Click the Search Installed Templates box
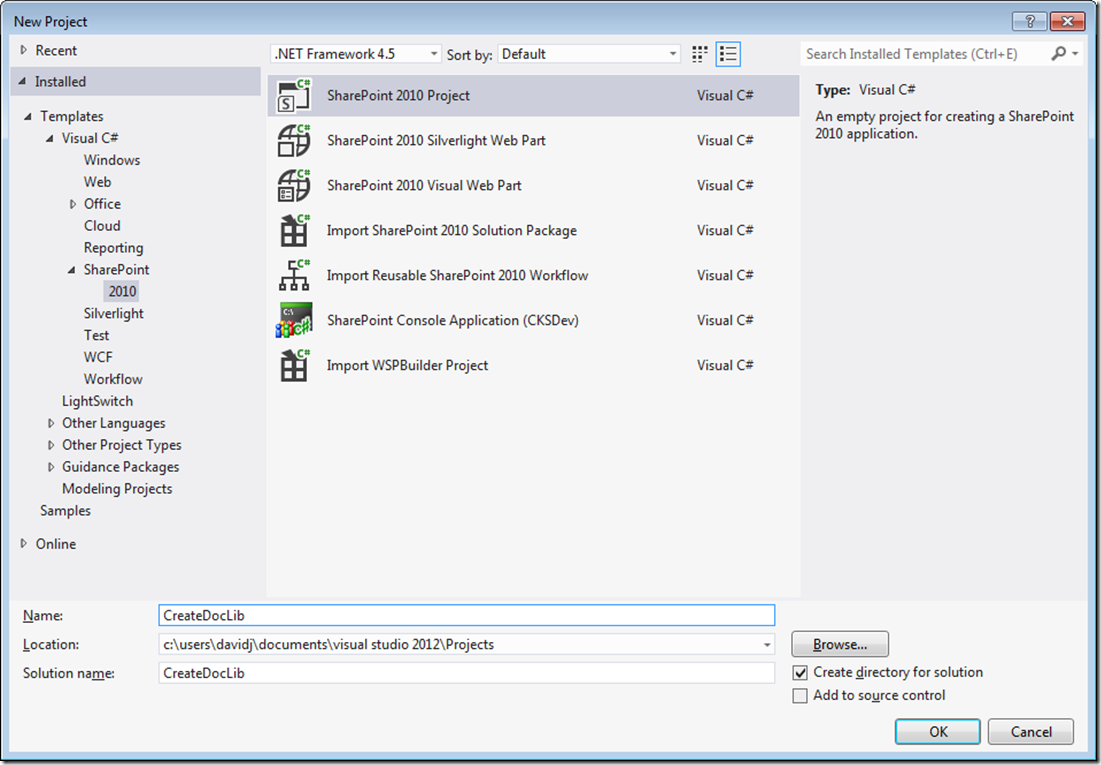 [x=925, y=54]
